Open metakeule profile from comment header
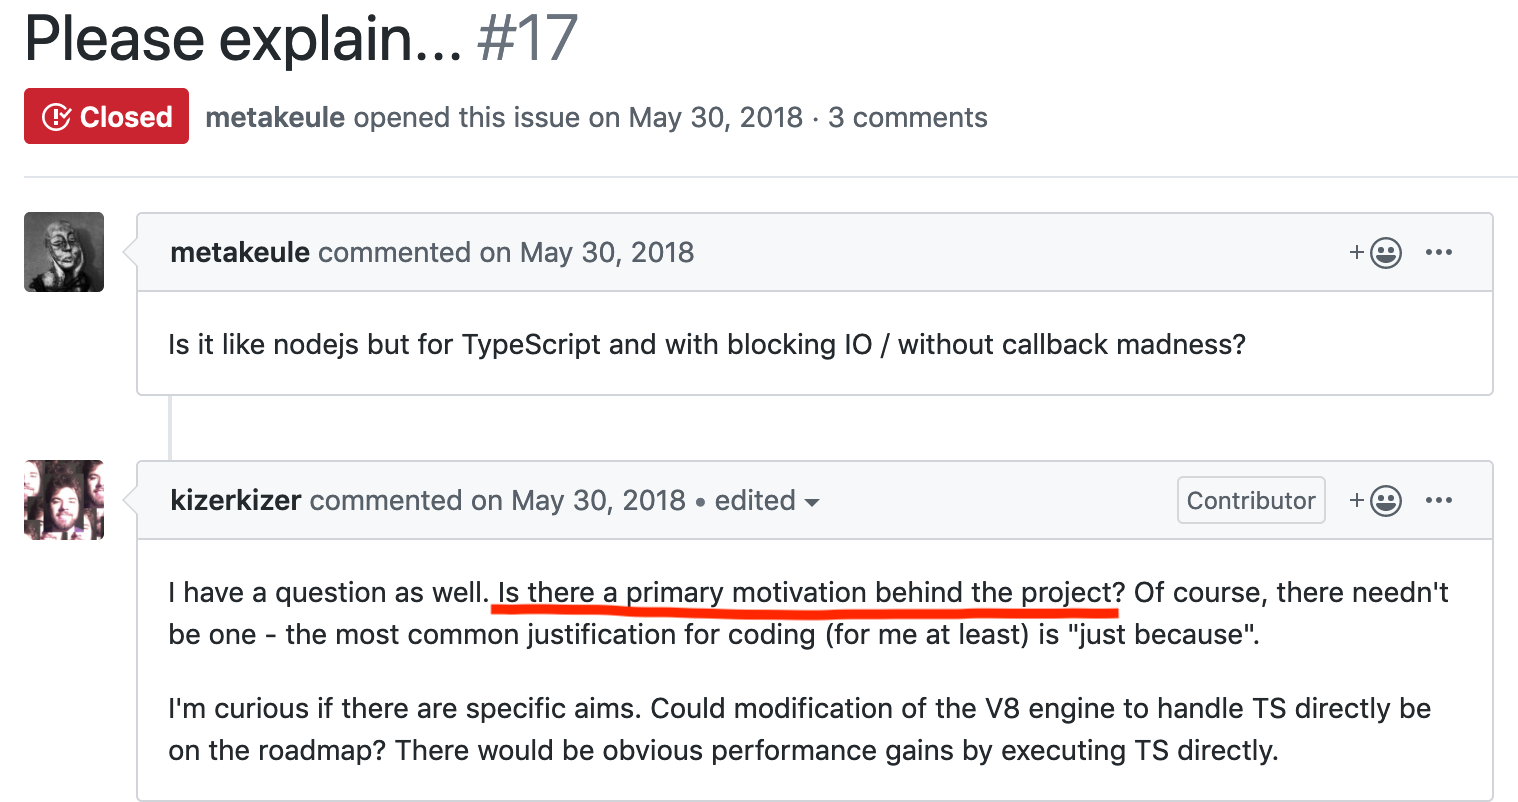Screen dimensions: 1518x802 pos(240,252)
